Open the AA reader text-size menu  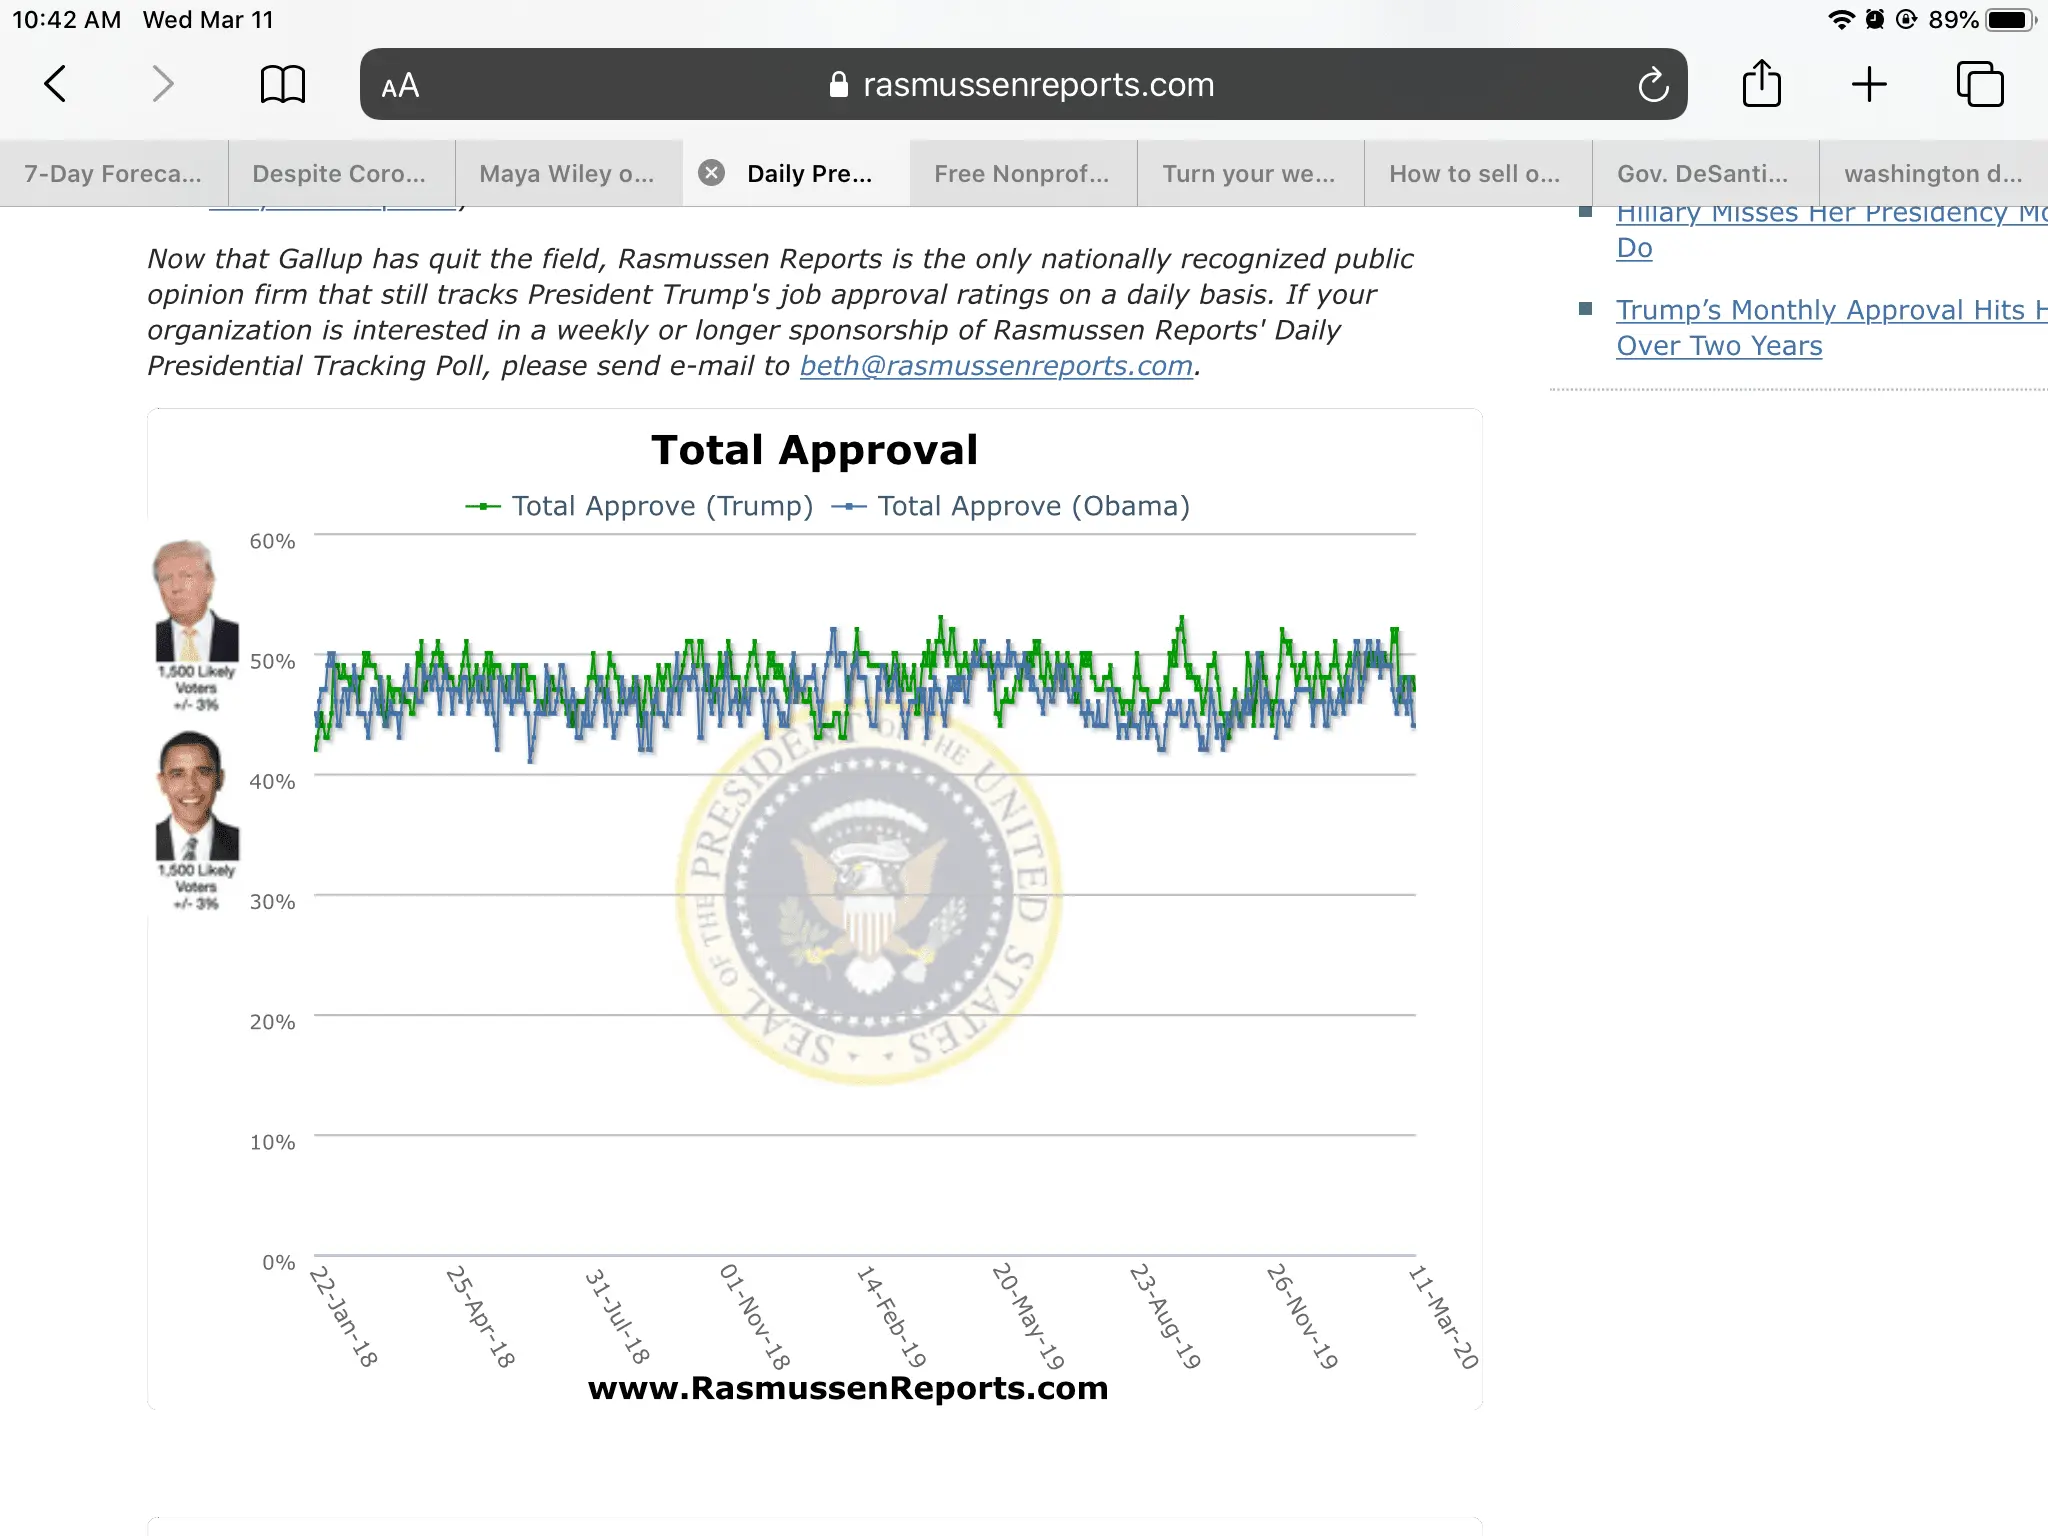tap(400, 86)
